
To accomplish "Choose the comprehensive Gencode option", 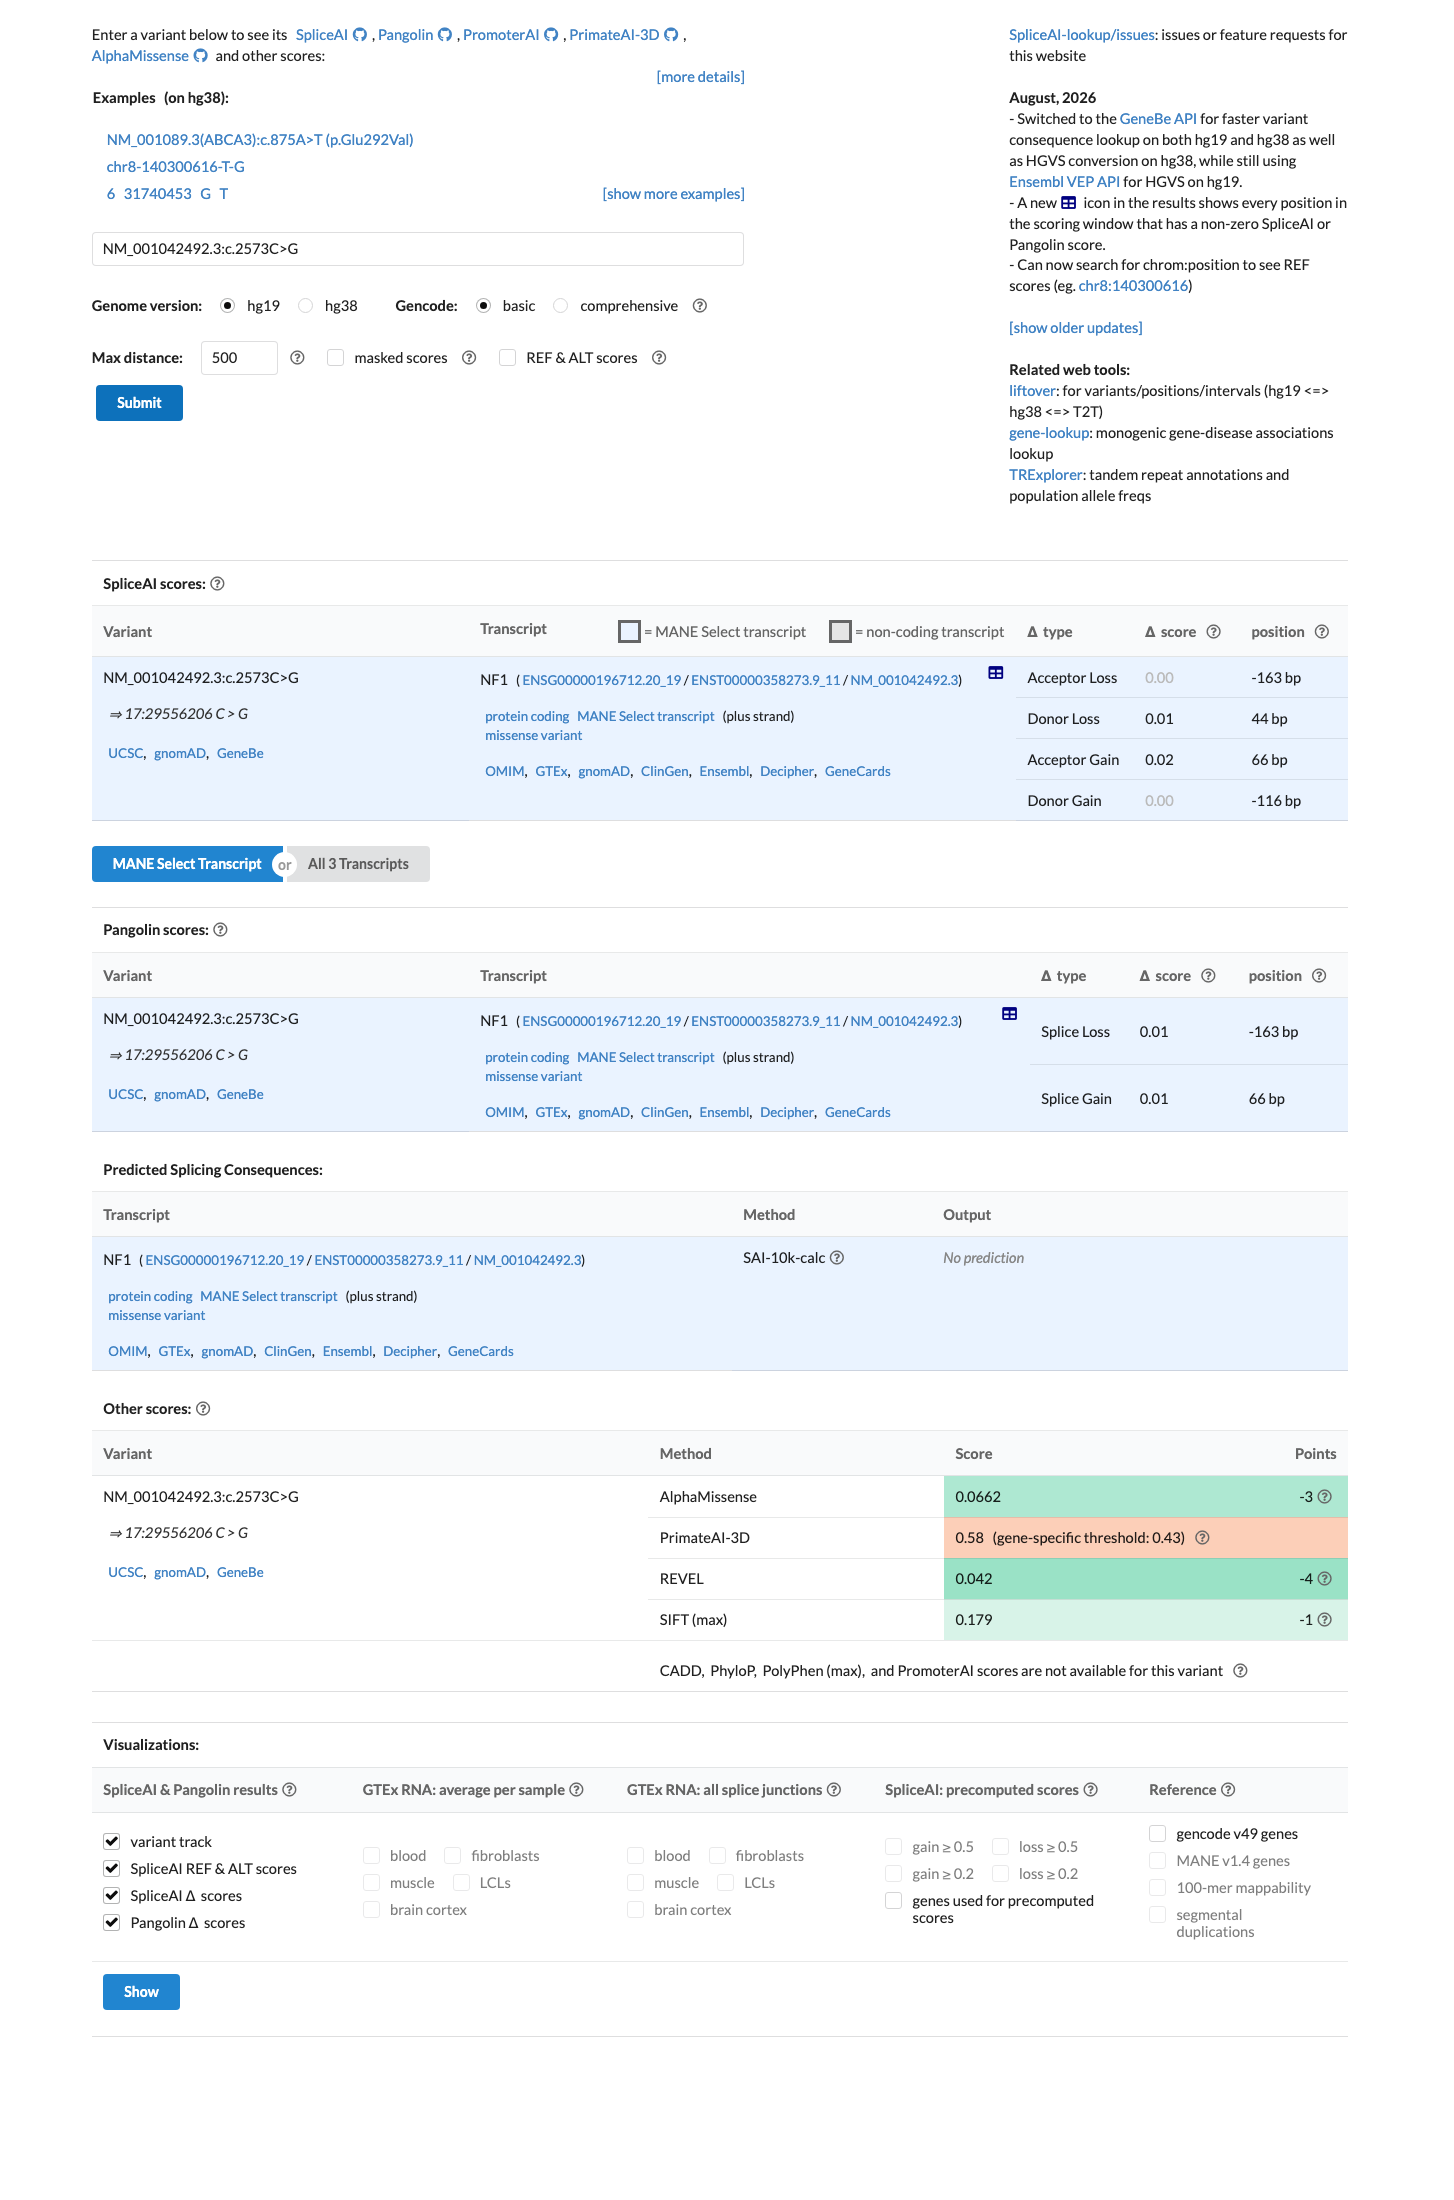I will [561, 306].
